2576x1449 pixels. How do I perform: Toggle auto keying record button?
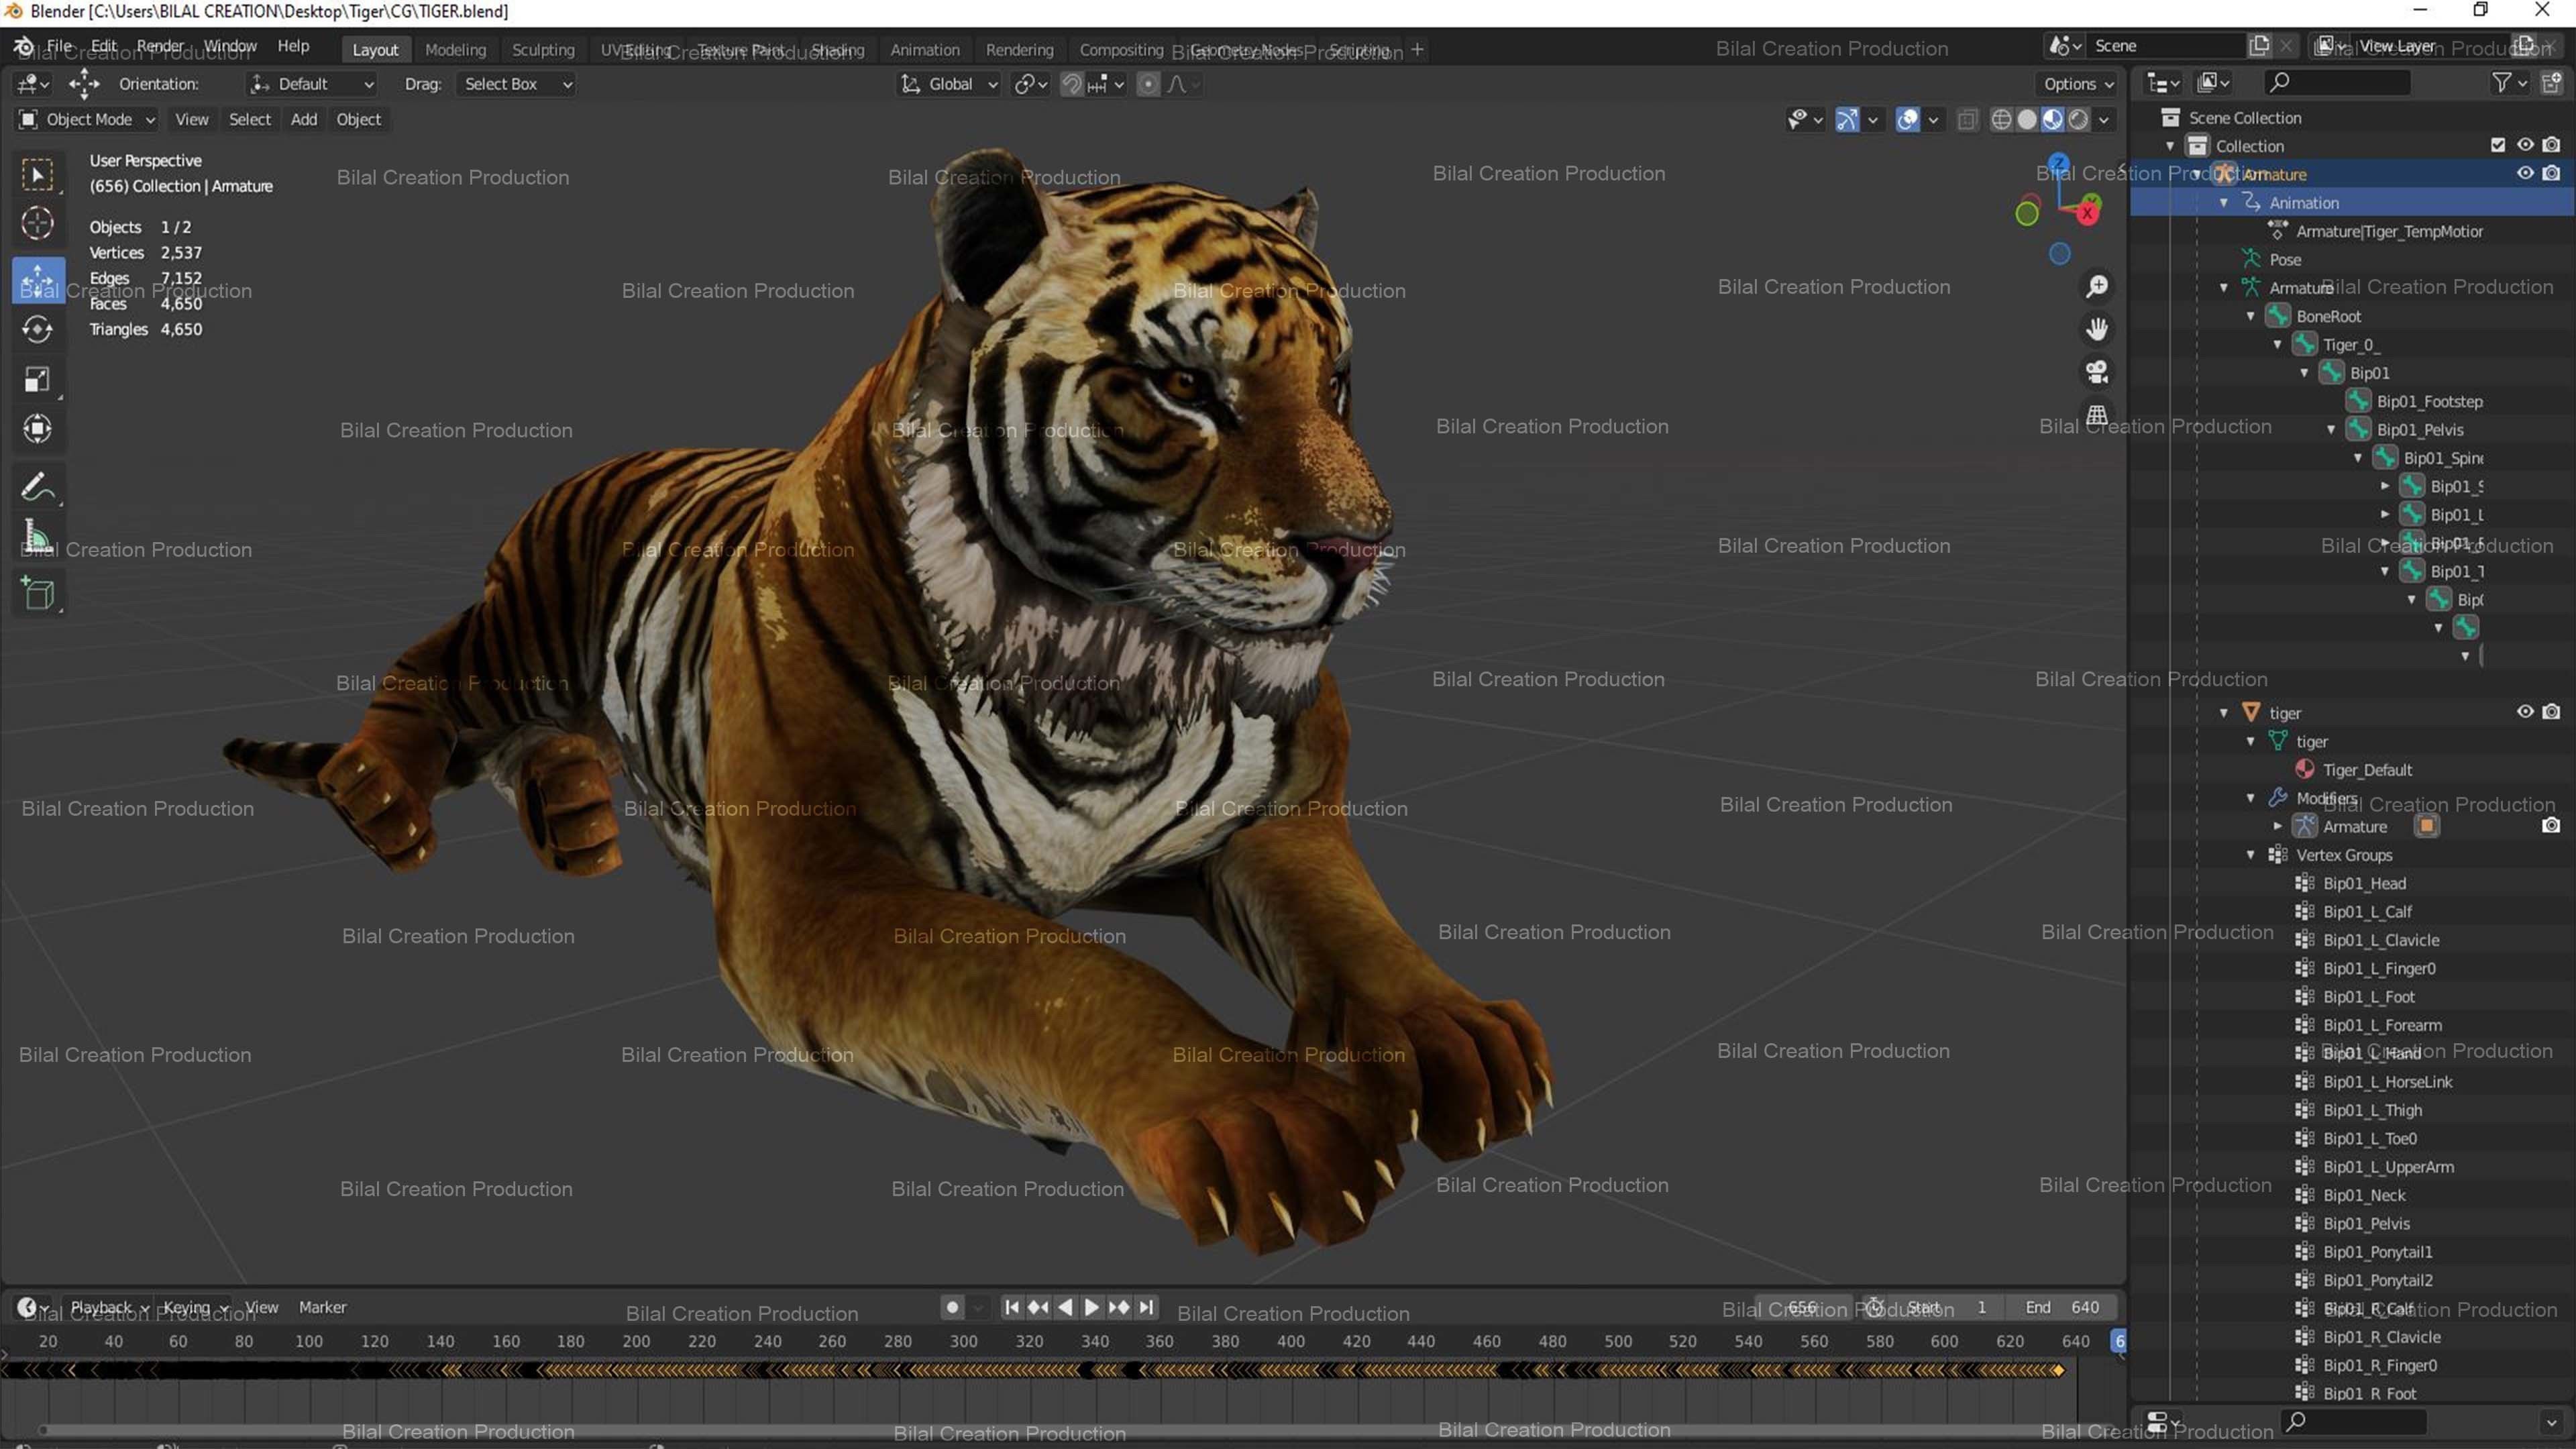(952, 1307)
